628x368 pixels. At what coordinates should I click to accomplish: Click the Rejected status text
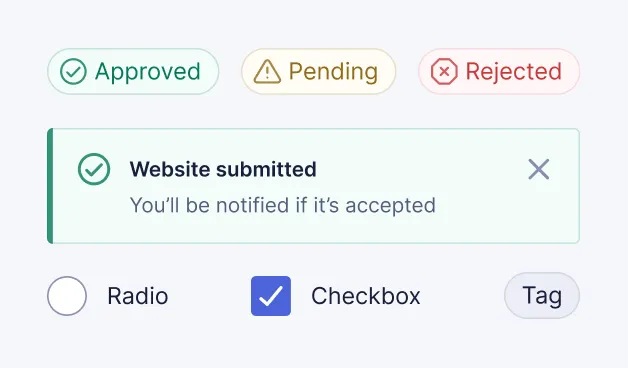[514, 72]
